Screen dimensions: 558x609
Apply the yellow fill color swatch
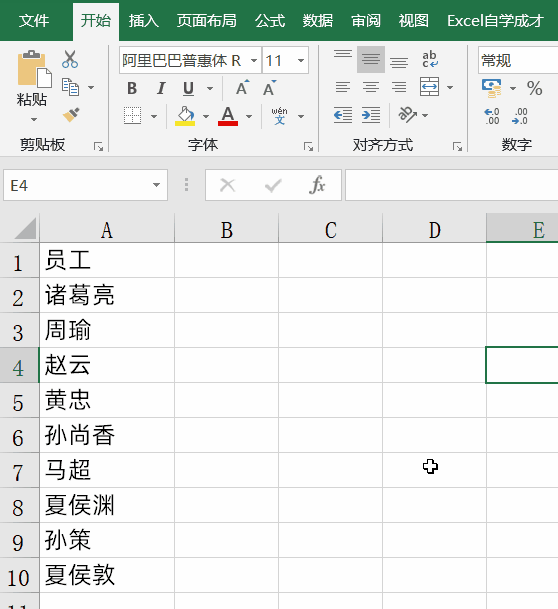tap(185, 116)
